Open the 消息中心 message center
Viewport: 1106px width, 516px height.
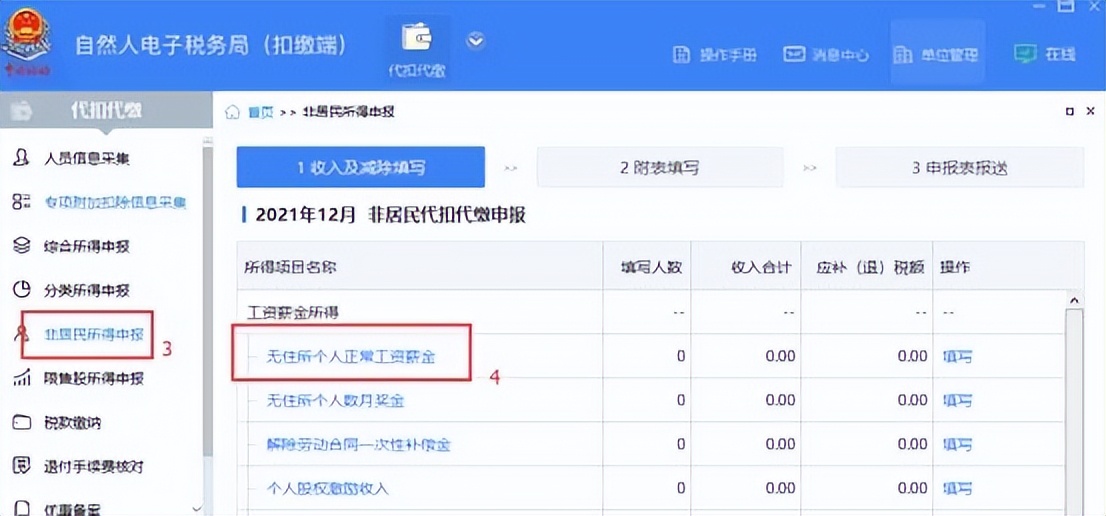[826, 54]
